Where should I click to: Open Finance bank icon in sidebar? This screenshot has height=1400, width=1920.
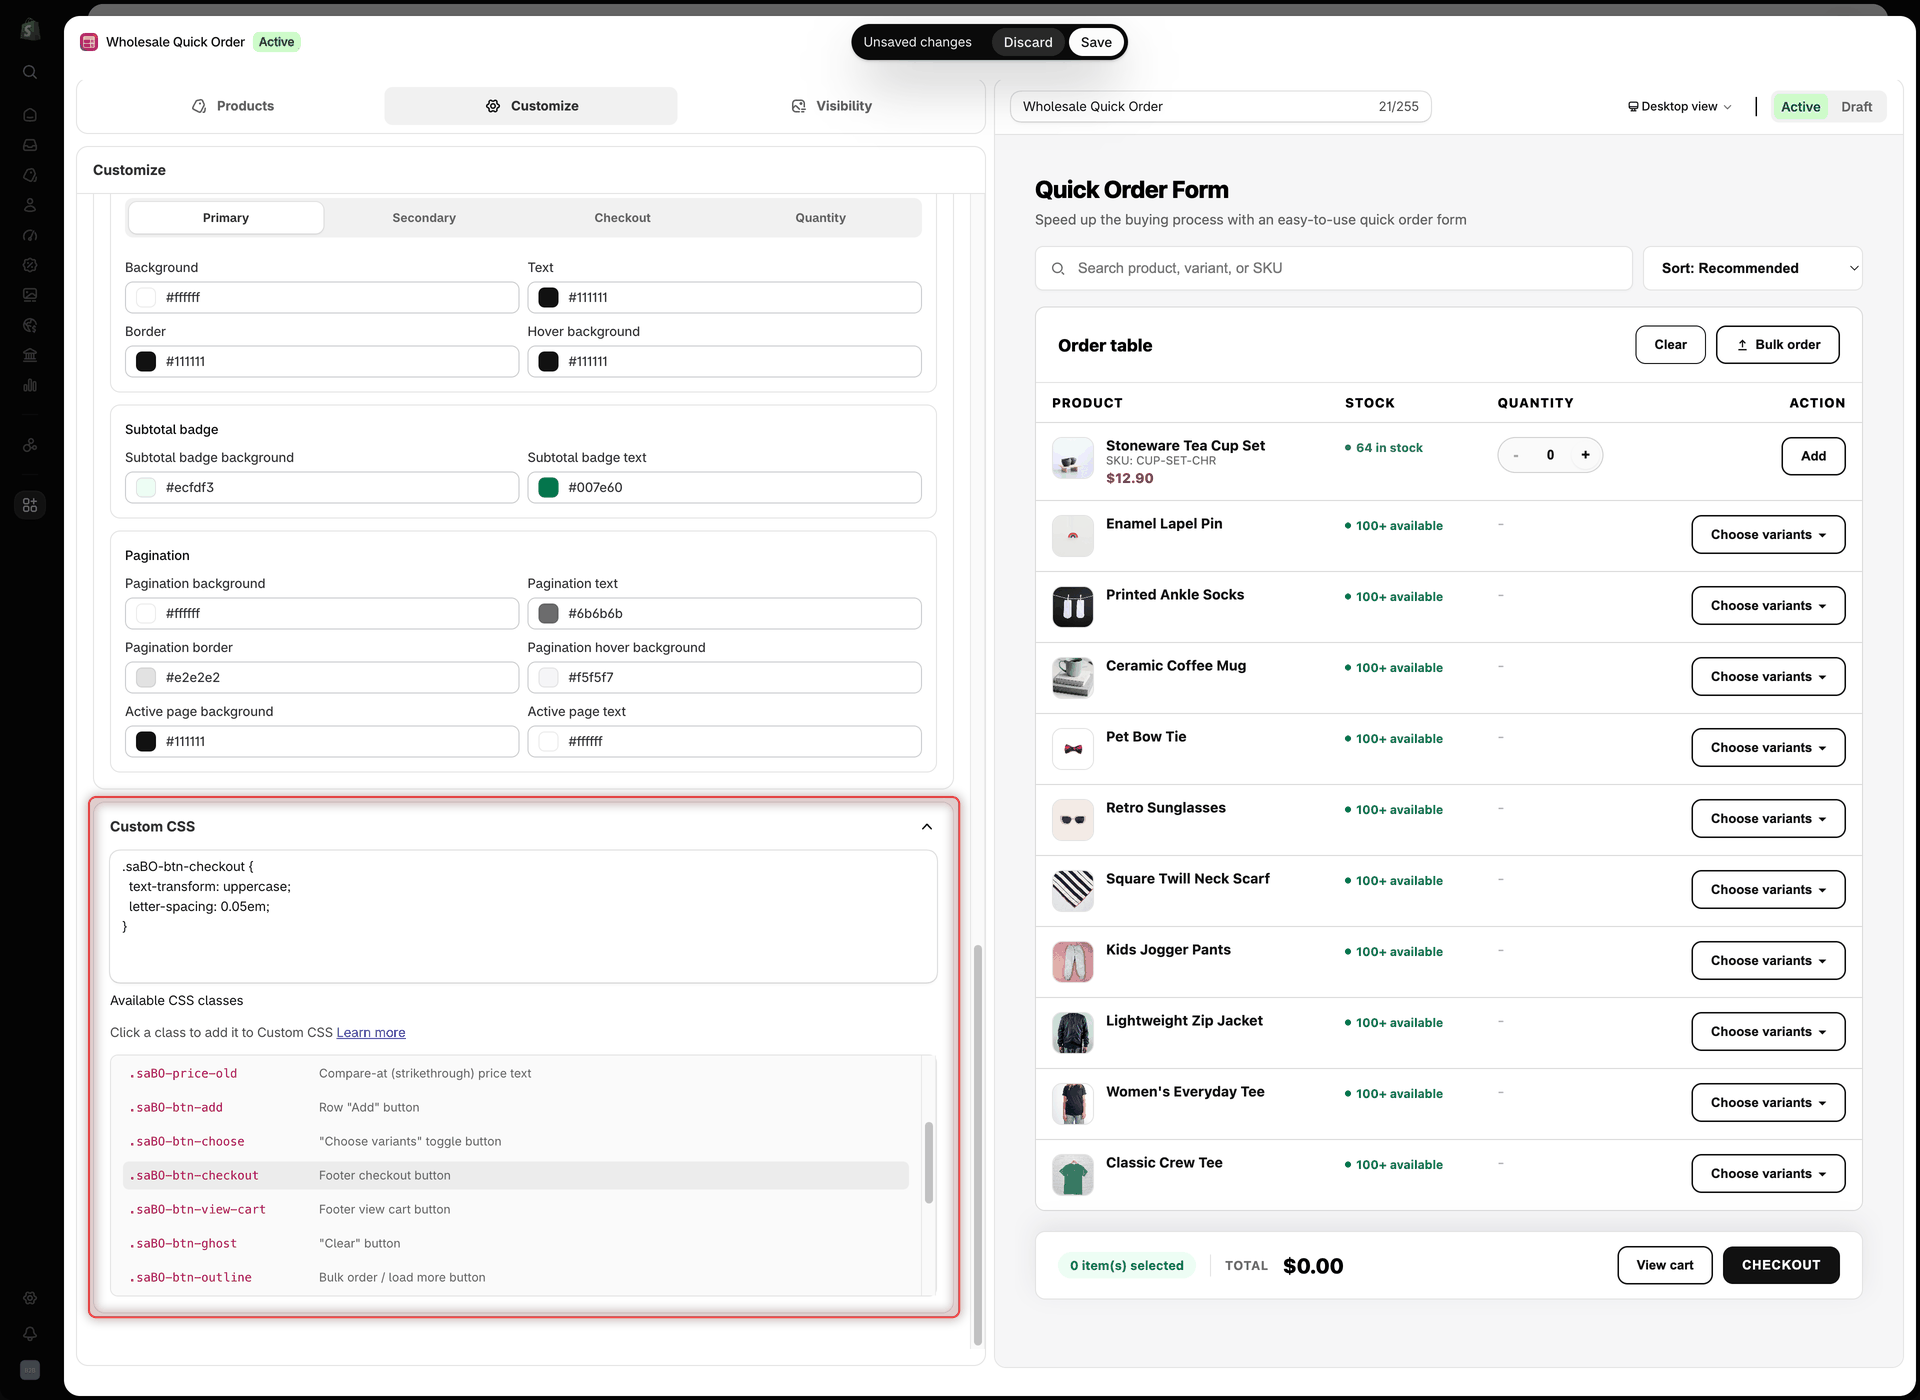coord(30,355)
